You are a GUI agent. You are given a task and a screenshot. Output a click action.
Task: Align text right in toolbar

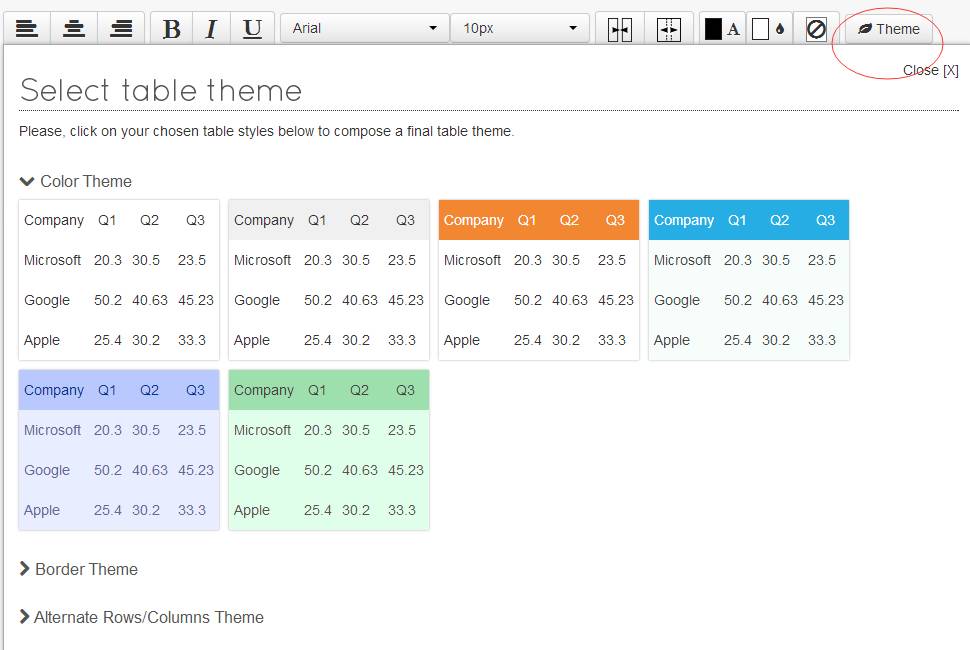point(121,28)
